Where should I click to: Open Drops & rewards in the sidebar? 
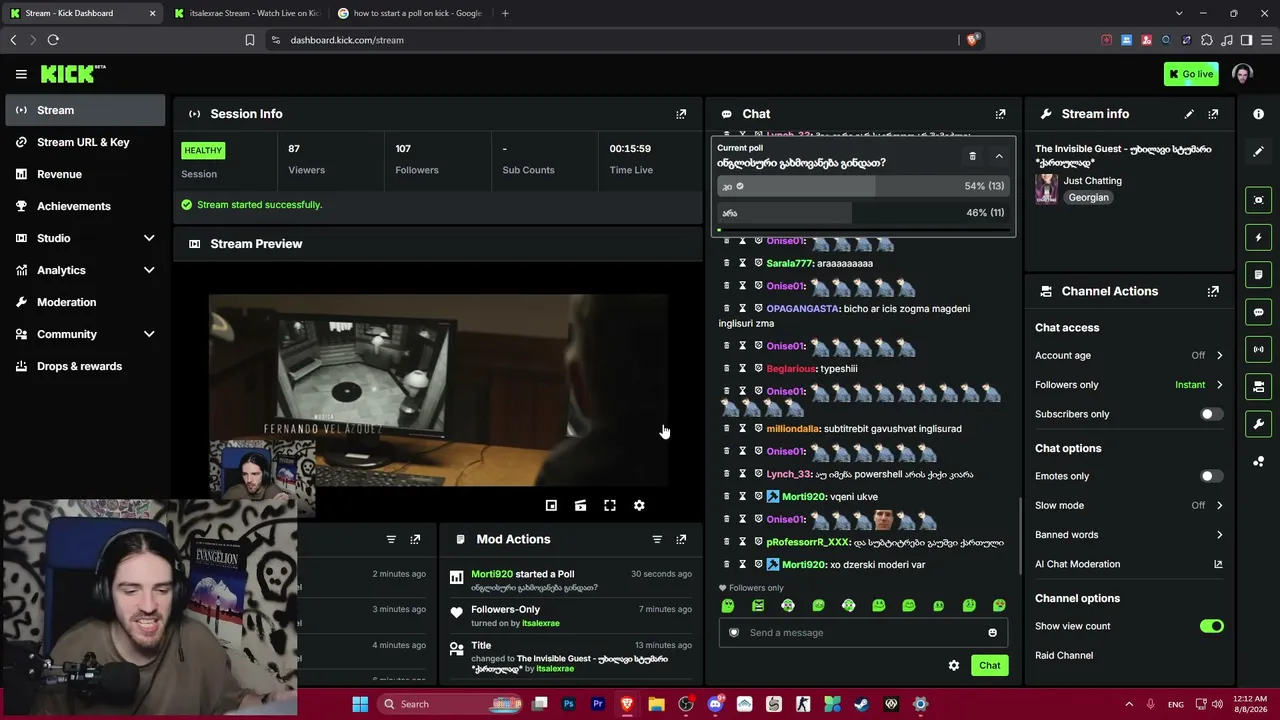coord(85,366)
